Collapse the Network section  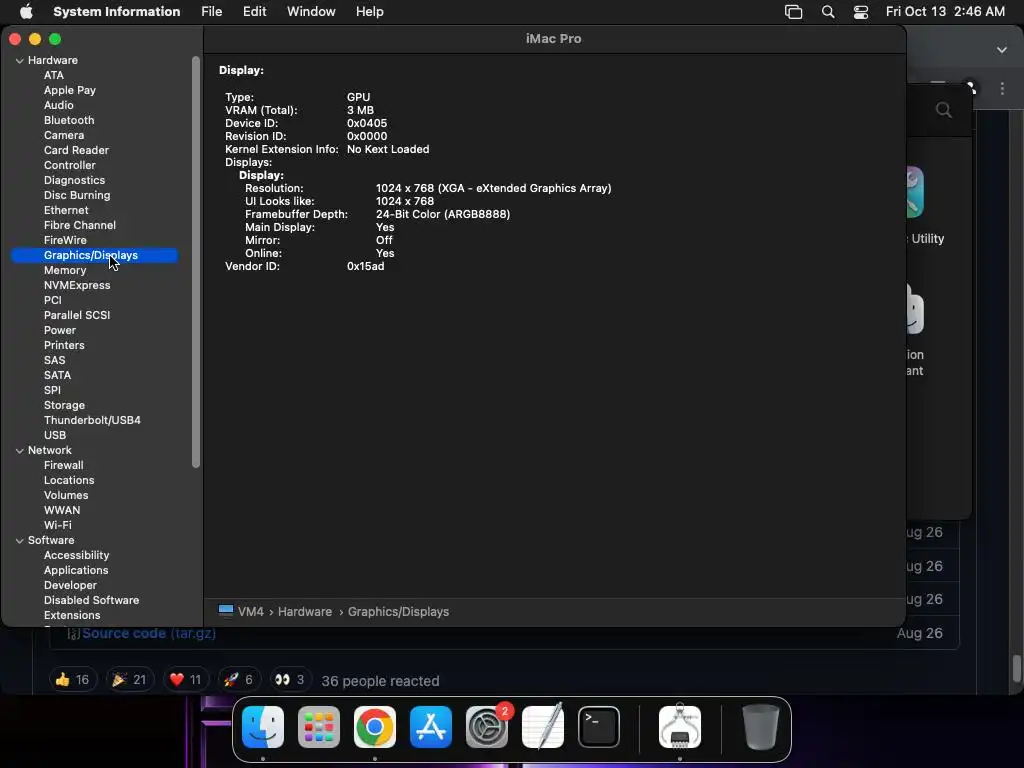click(x=20, y=451)
